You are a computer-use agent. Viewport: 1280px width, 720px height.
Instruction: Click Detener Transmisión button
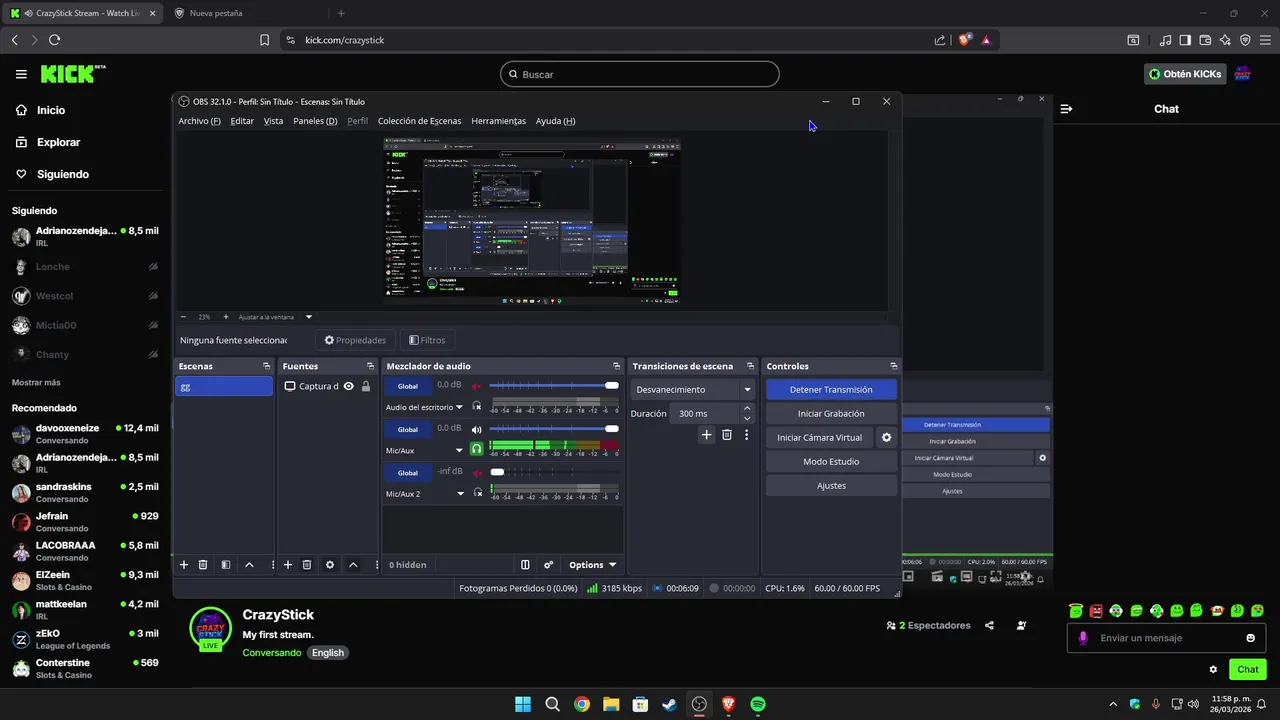[x=831, y=390]
